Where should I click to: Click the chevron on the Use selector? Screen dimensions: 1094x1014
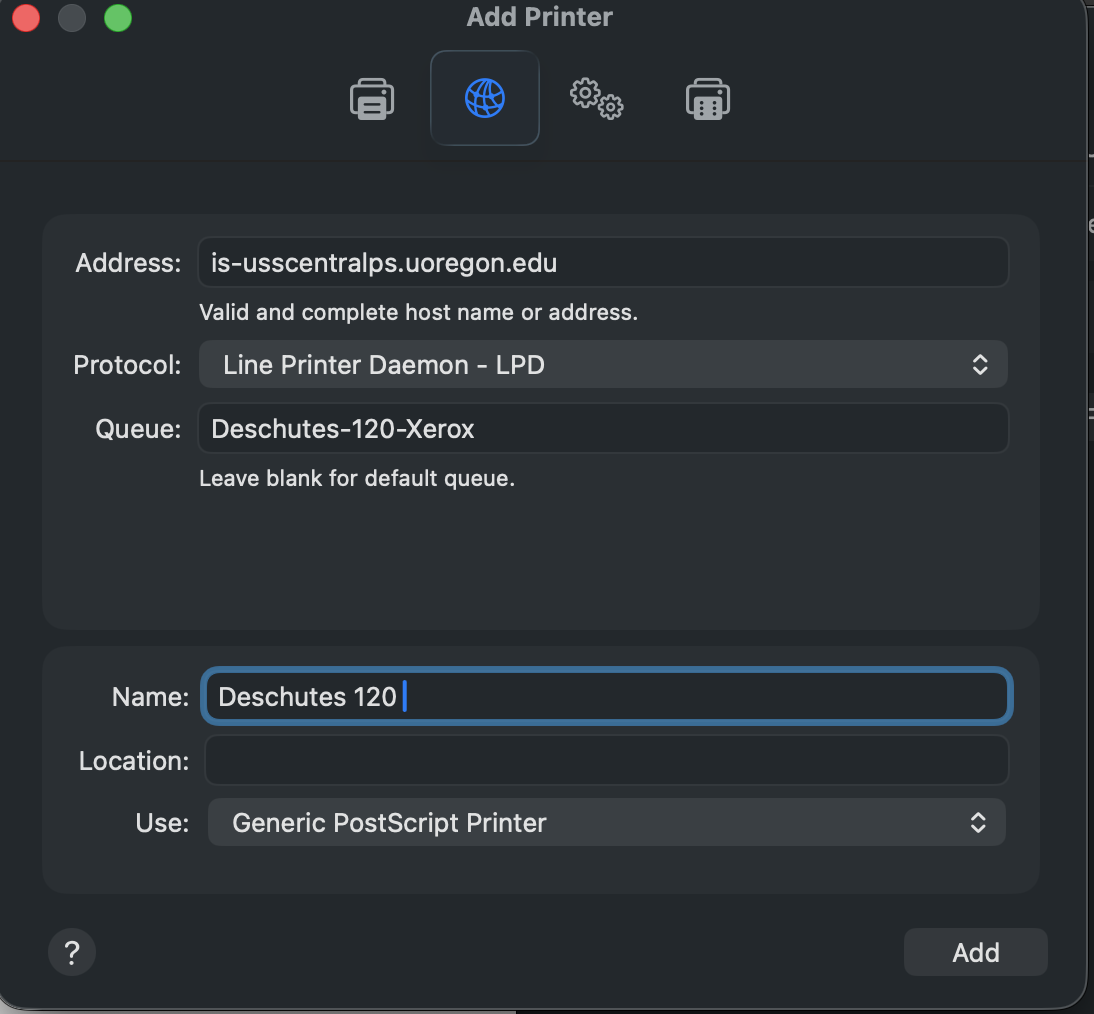[x=980, y=822]
